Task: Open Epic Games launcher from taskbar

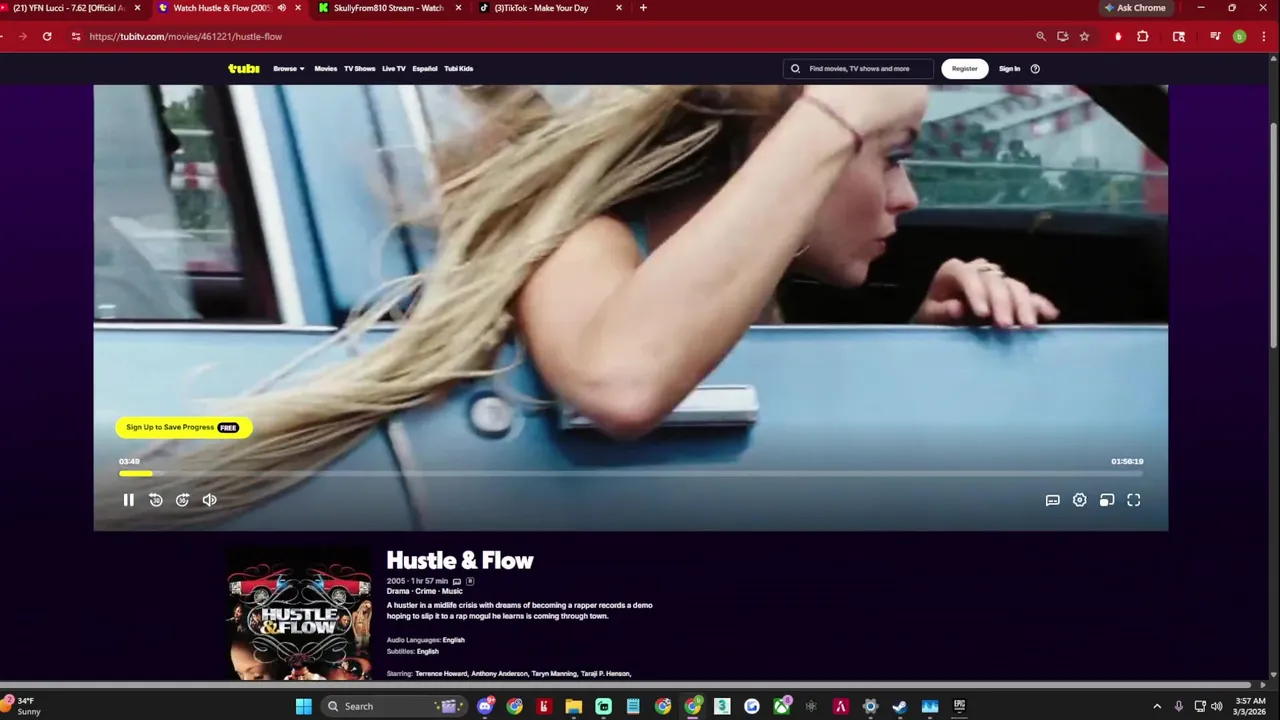Action: point(959,706)
